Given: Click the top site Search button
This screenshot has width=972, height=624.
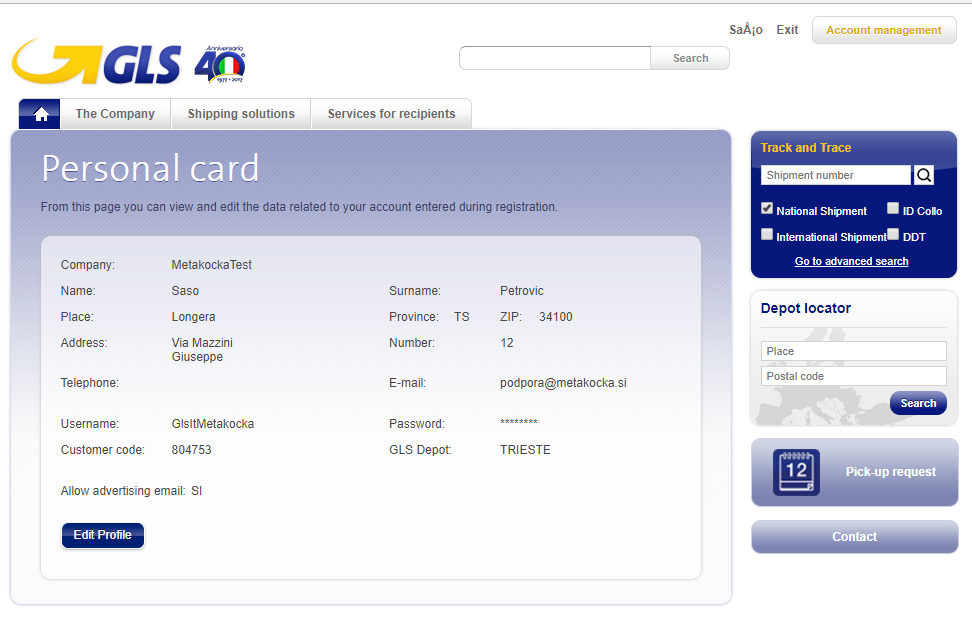Looking at the screenshot, I should point(690,58).
